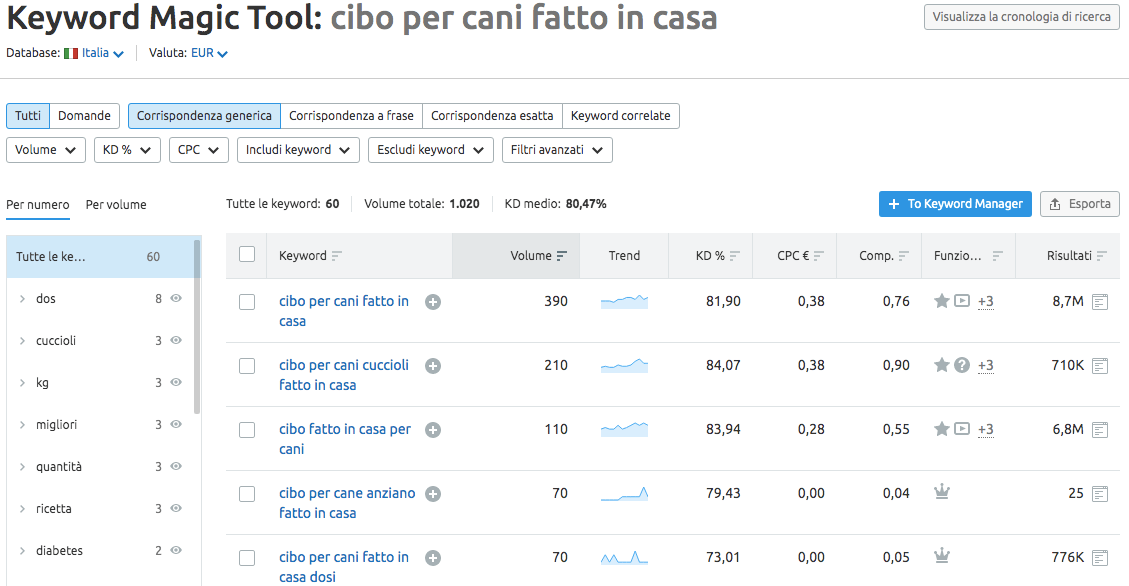Viewport: 1129px width, 586px height.
Task: Click the keyword groups sidebar scrollbar
Action: [x=197, y=328]
